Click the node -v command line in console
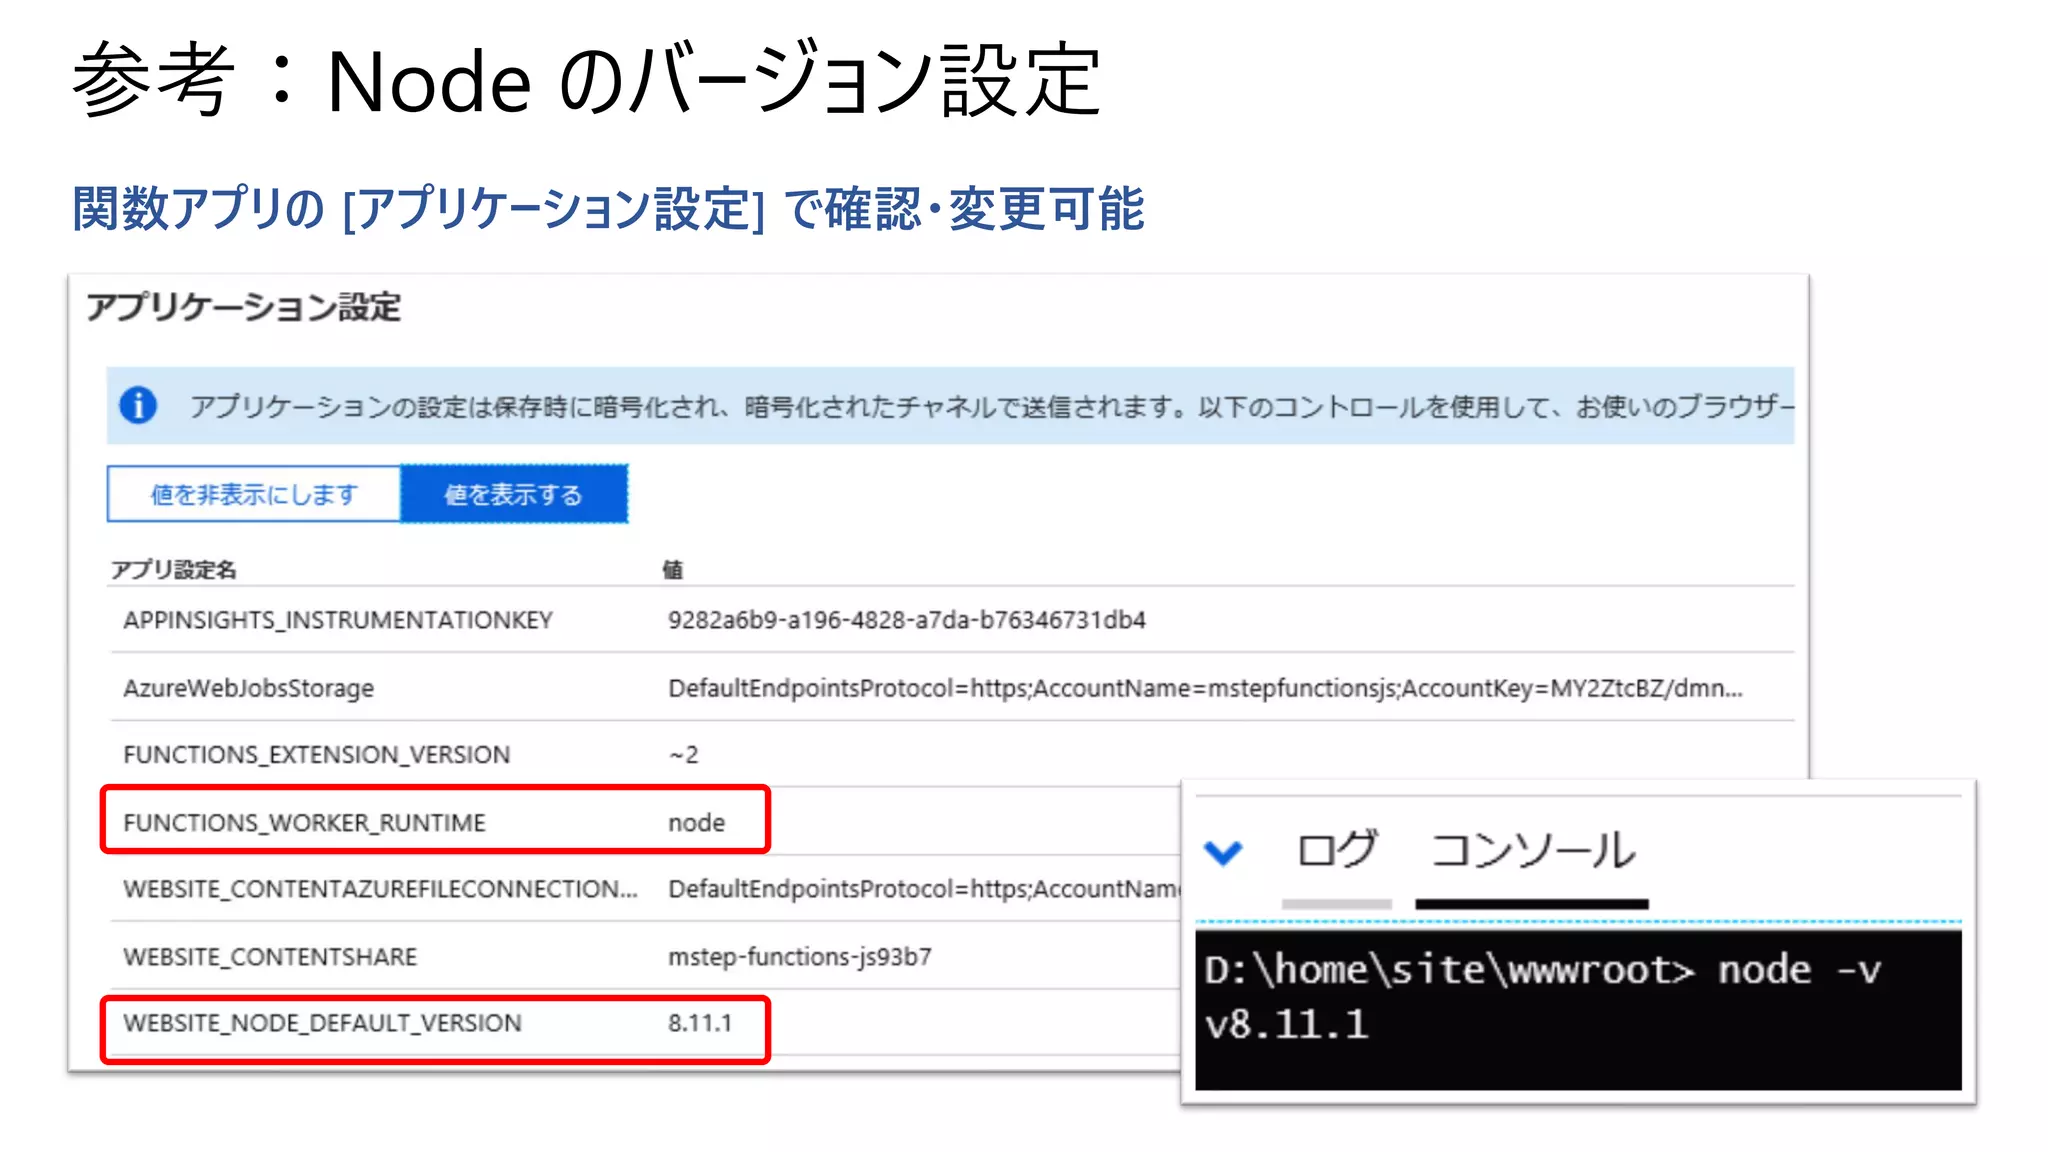The height and width of the screenshot is (1152, 2048). pyautogui.click(x=1543, y=970)
